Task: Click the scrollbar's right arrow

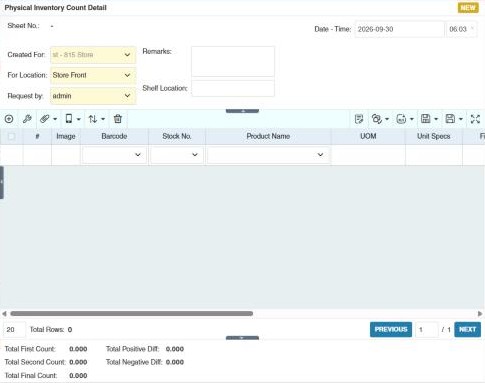Action: [x=480, y=314]
